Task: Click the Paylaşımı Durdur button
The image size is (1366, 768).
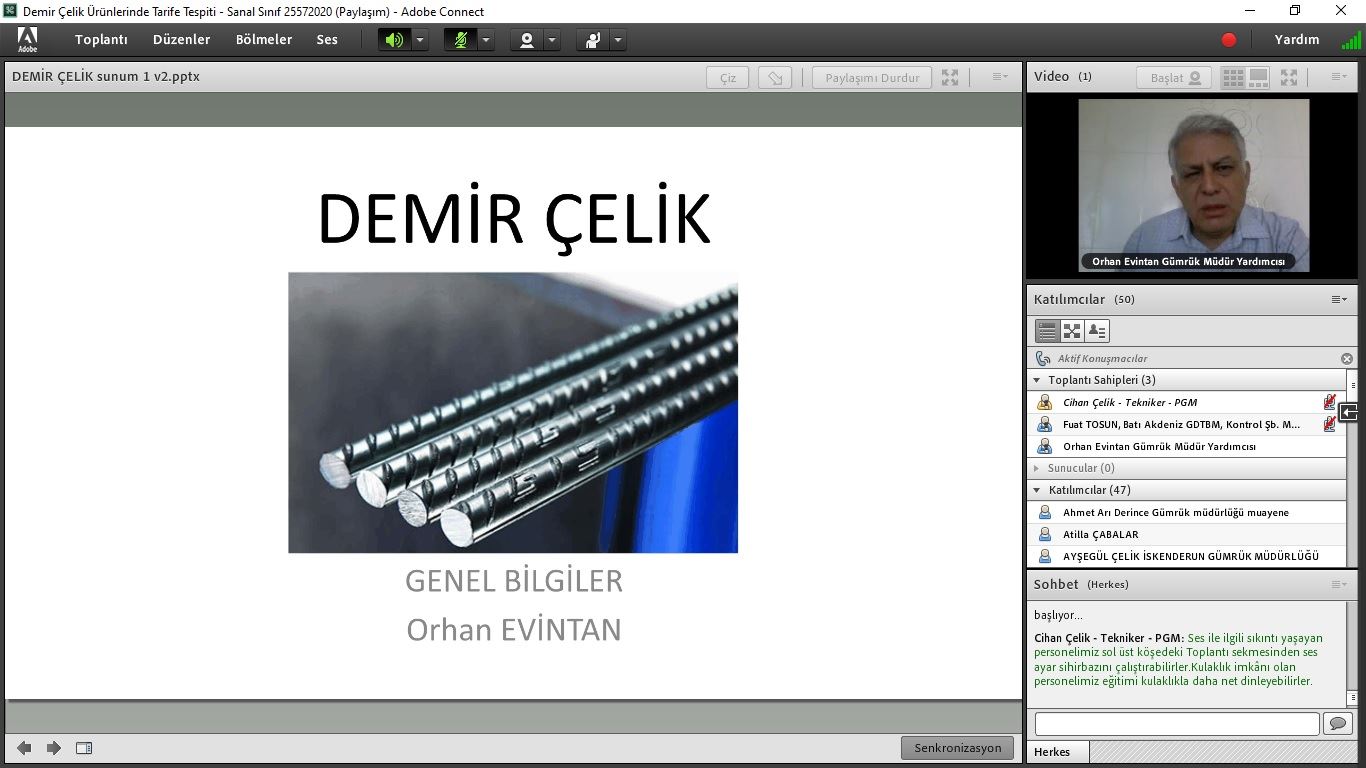Action: 872,77
